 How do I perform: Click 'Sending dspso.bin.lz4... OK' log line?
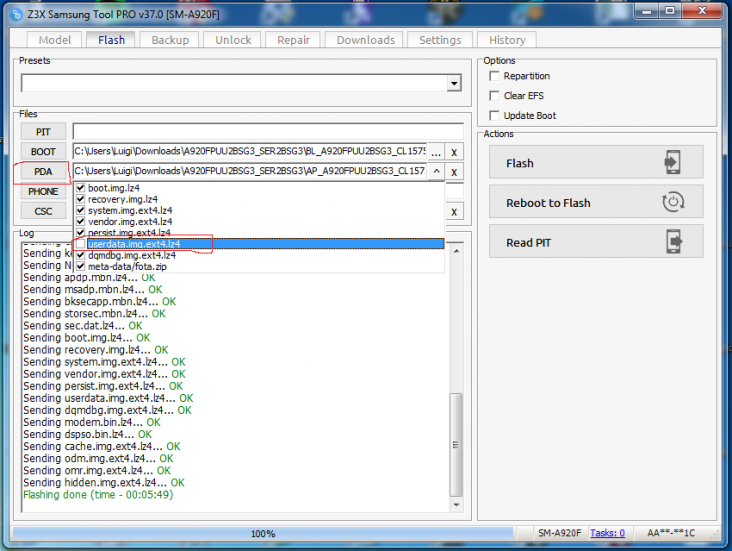87,434
